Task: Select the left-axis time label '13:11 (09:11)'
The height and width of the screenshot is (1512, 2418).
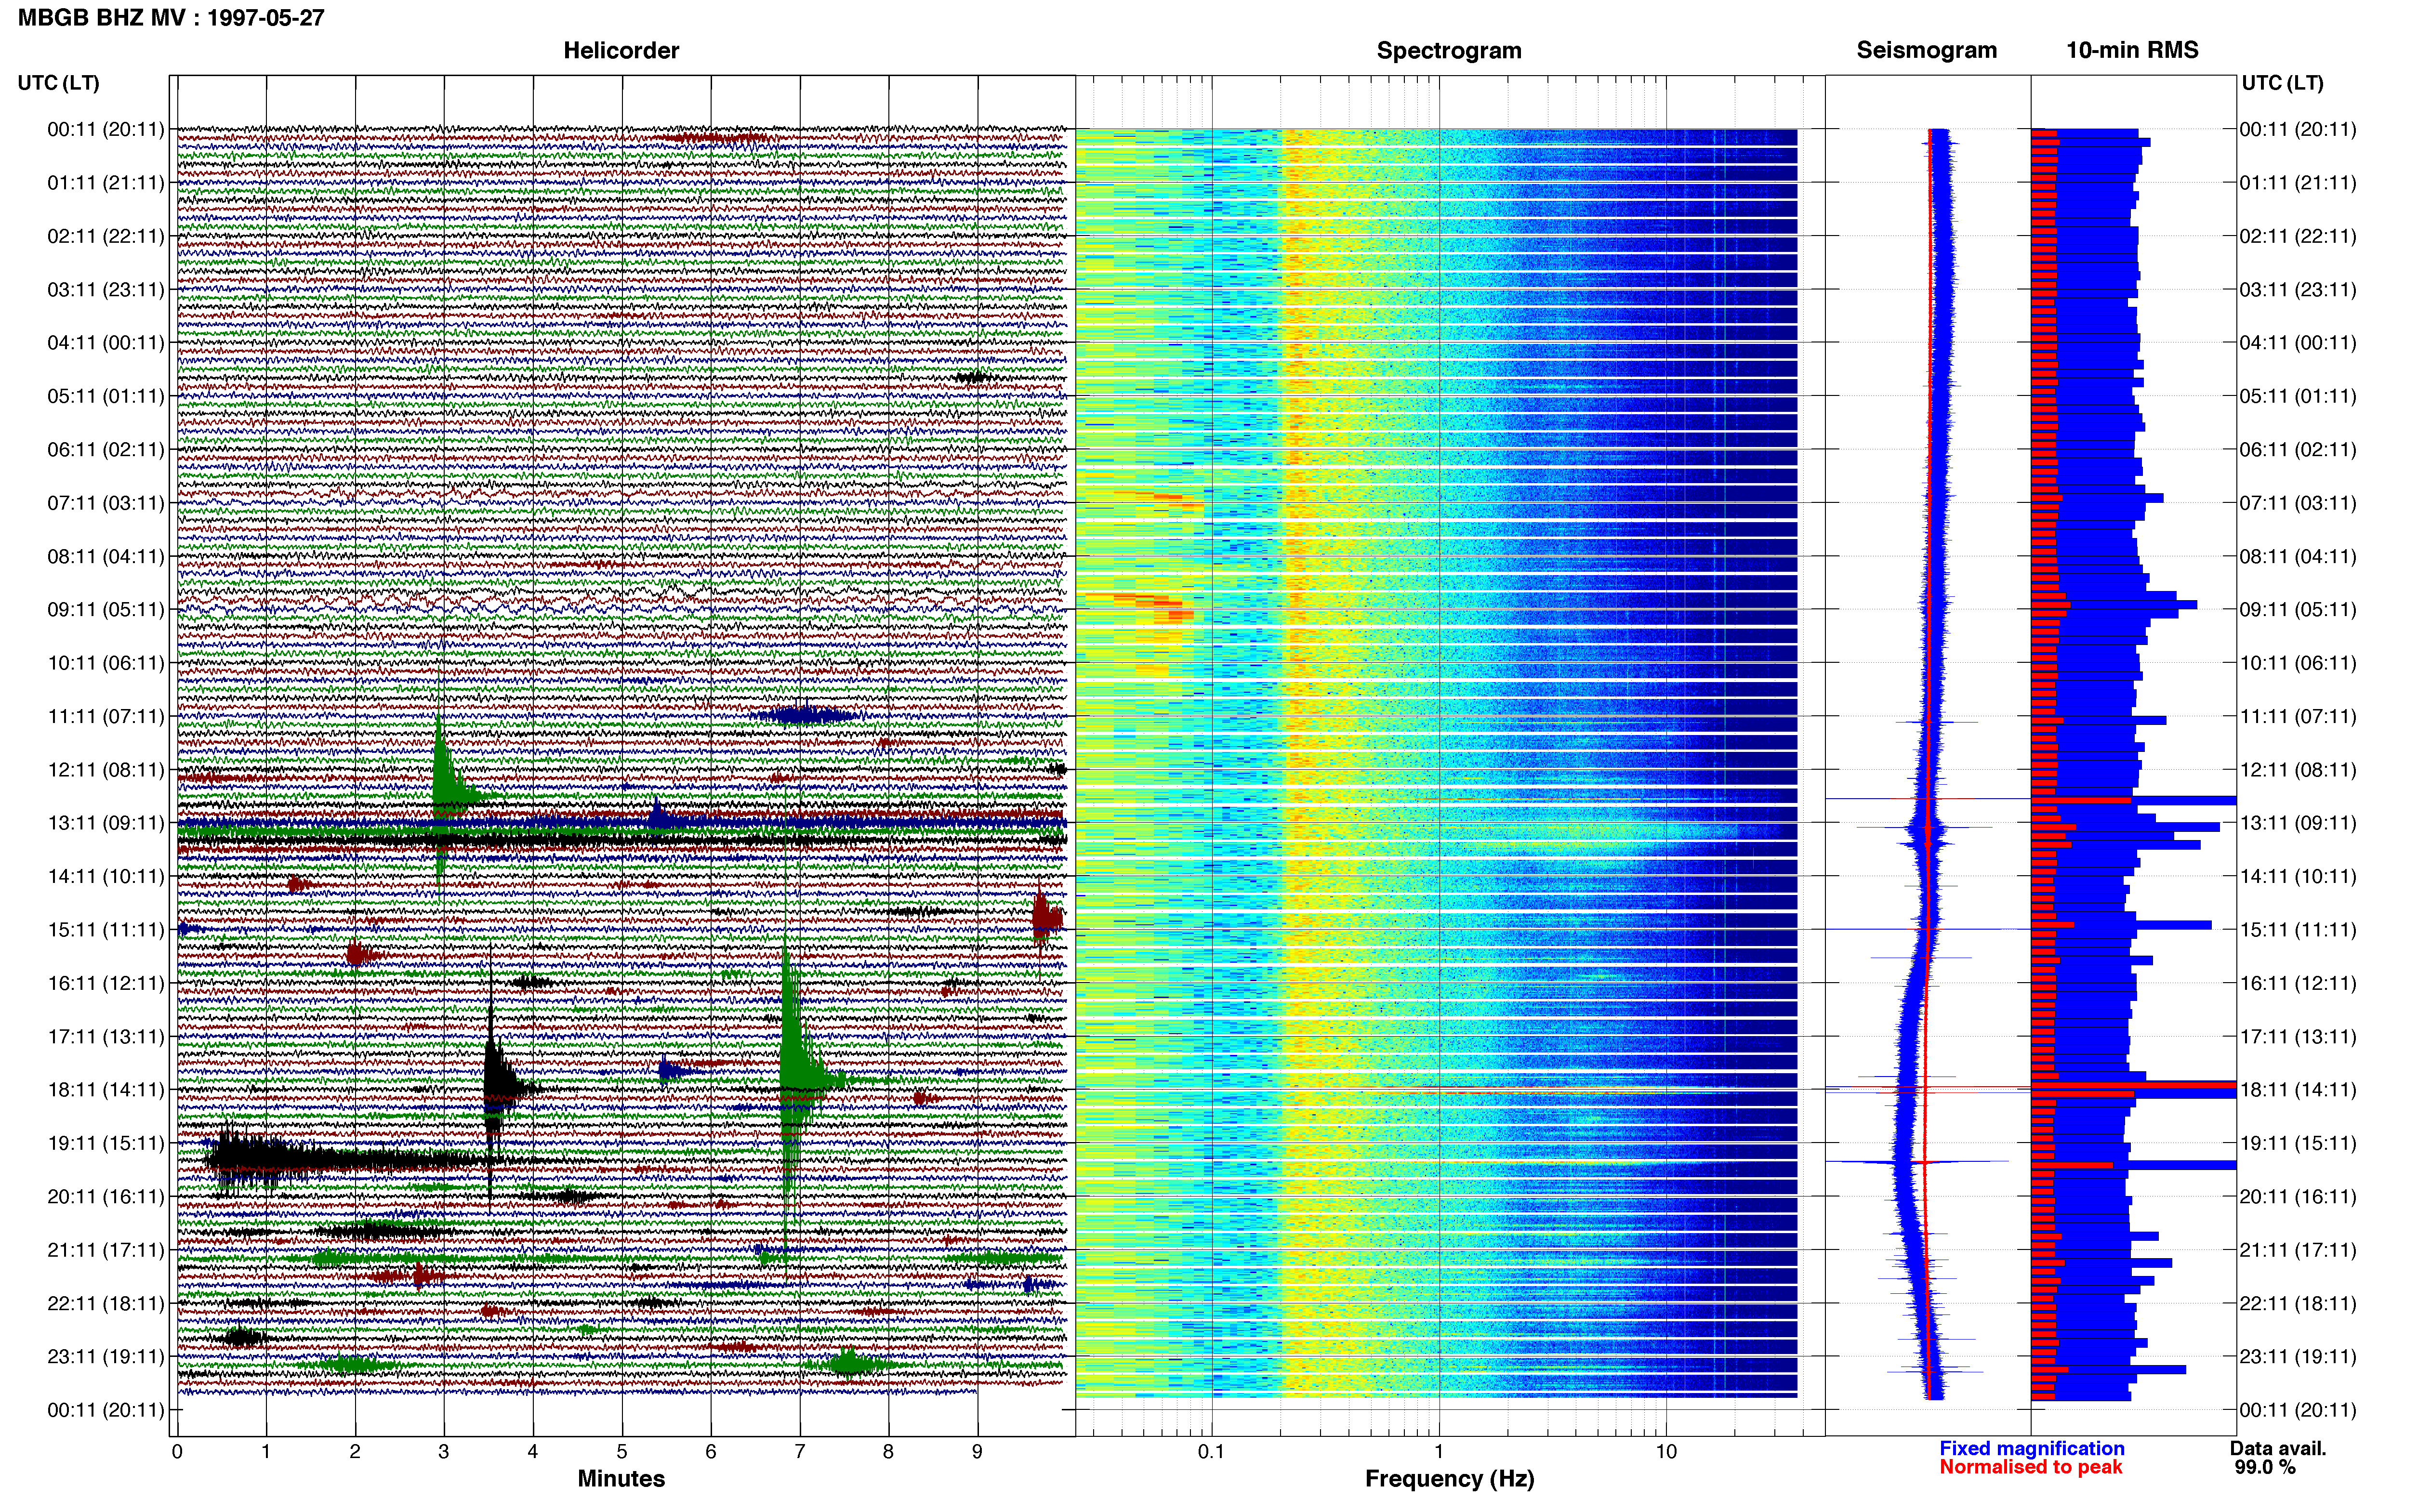Action: (x=105, y=823)
